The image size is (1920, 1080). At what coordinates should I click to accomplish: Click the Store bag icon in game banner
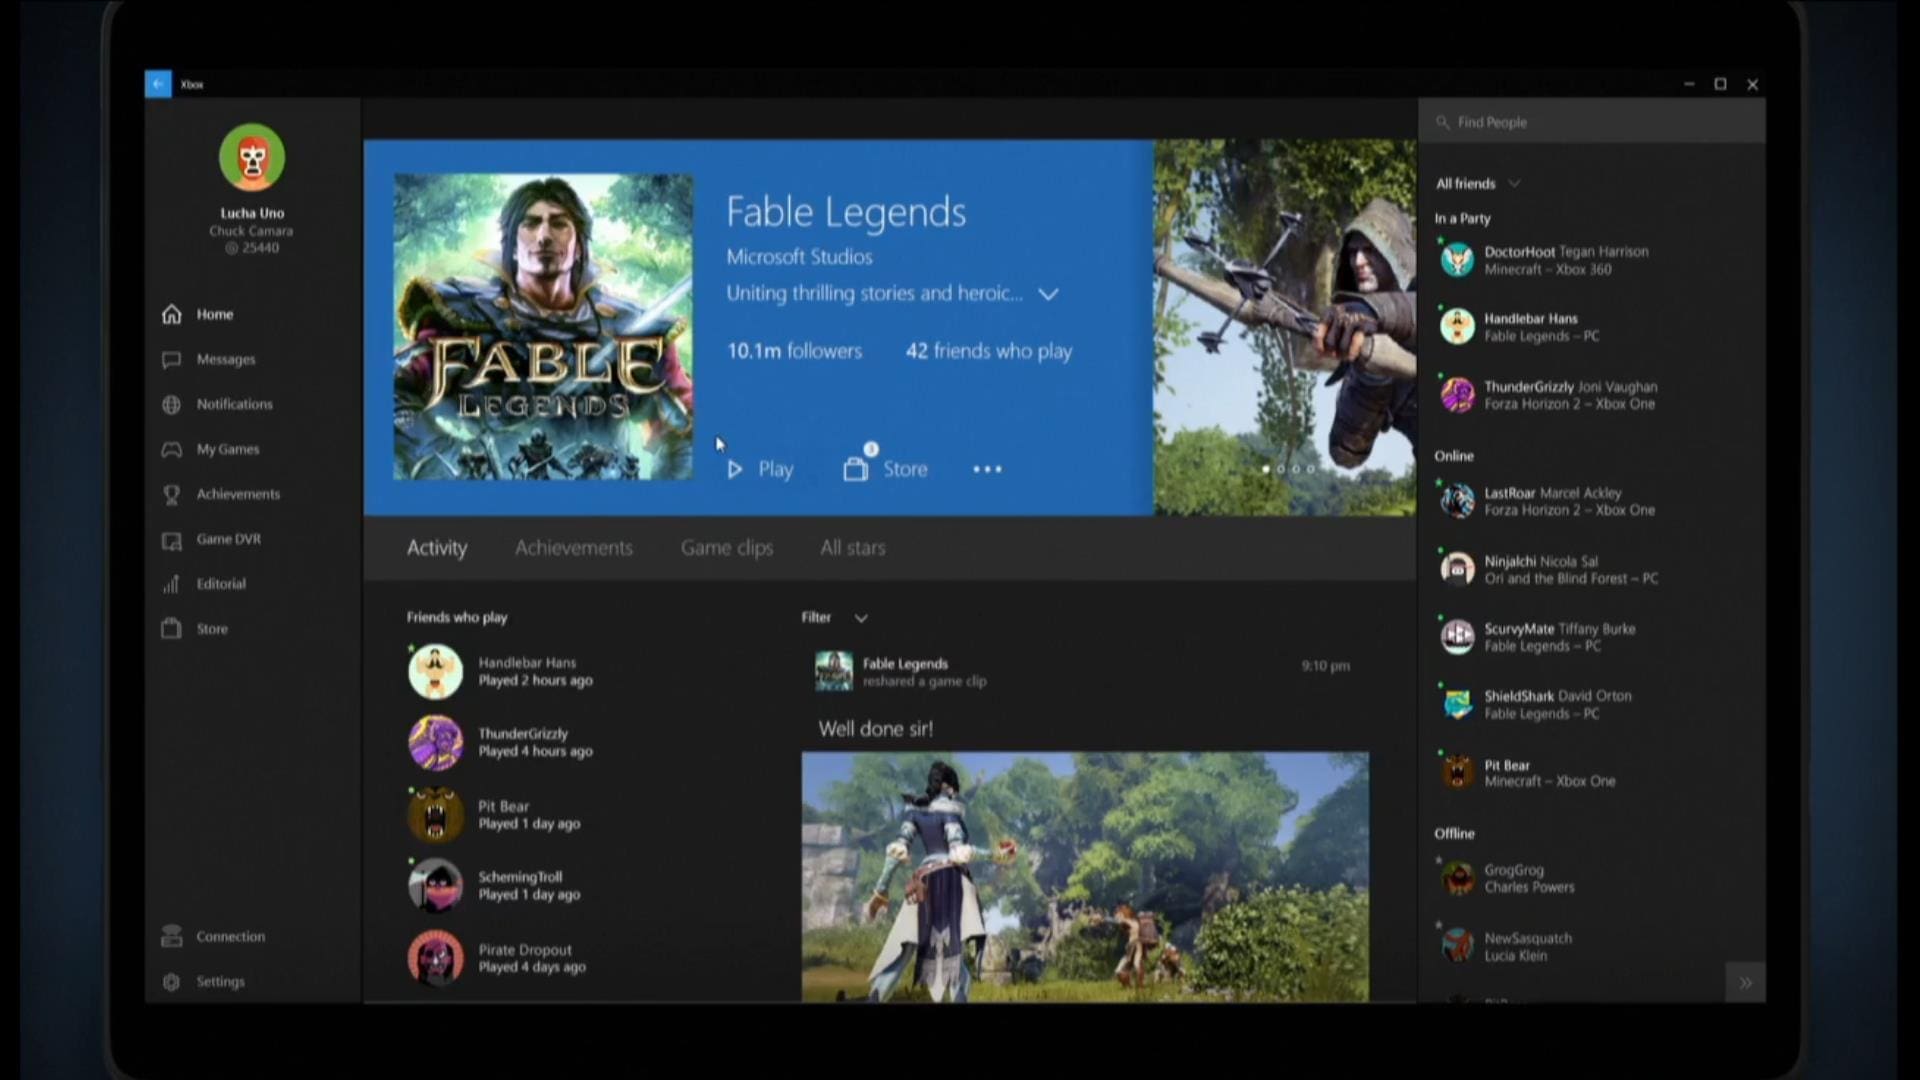click(856, 468)
